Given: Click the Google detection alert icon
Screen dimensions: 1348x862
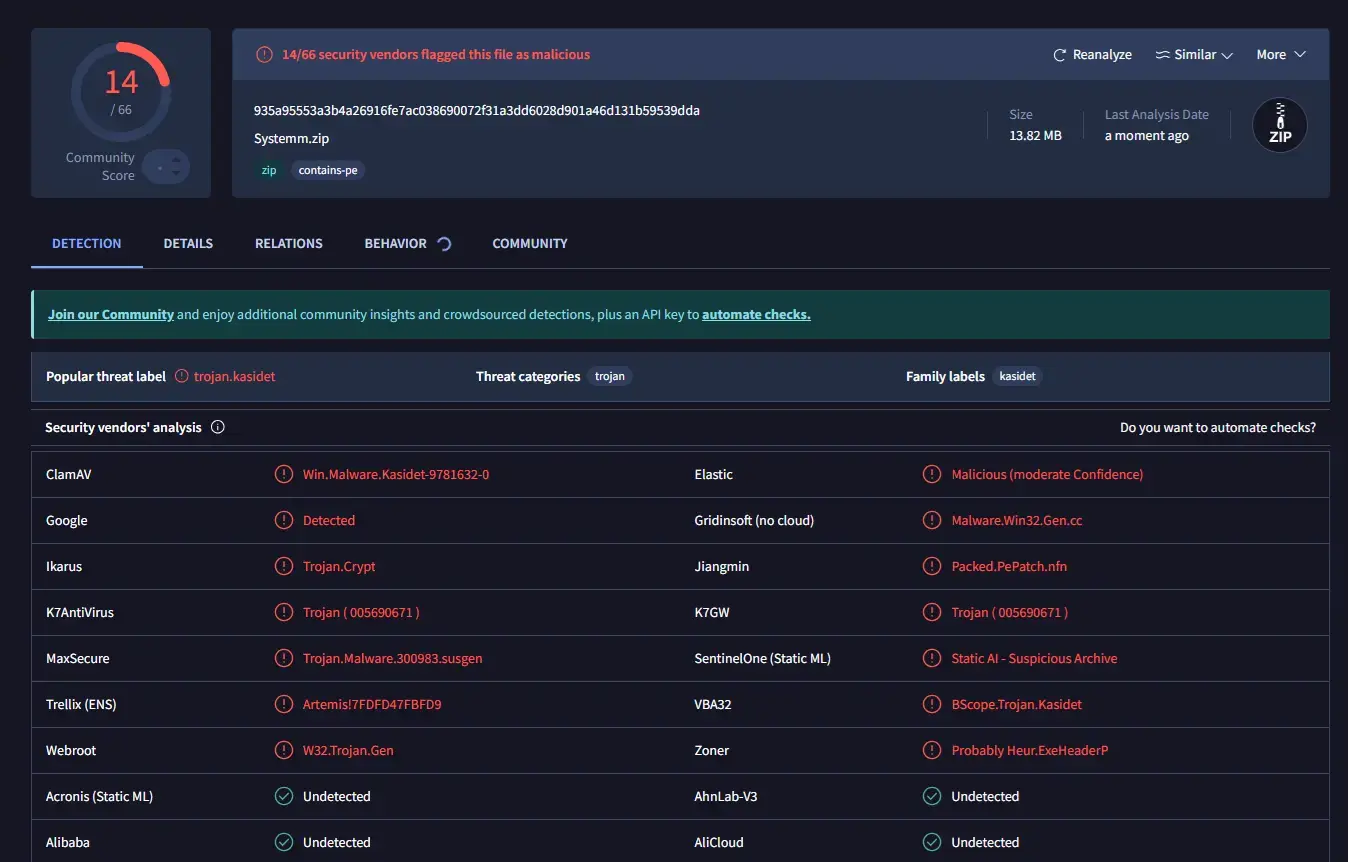Looking at the screenshot, I should [284, 520].
